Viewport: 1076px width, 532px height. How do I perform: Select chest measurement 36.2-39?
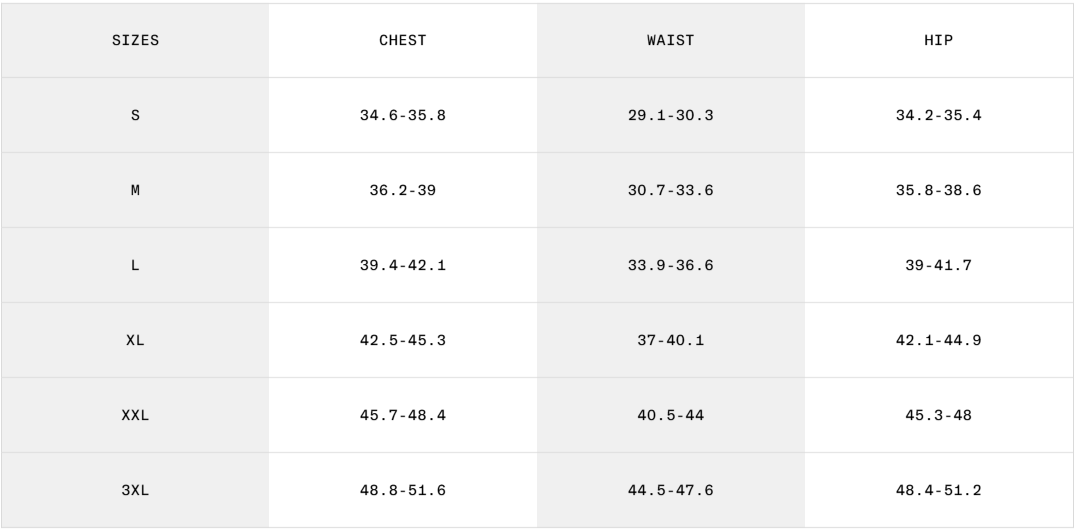(402, 191)
